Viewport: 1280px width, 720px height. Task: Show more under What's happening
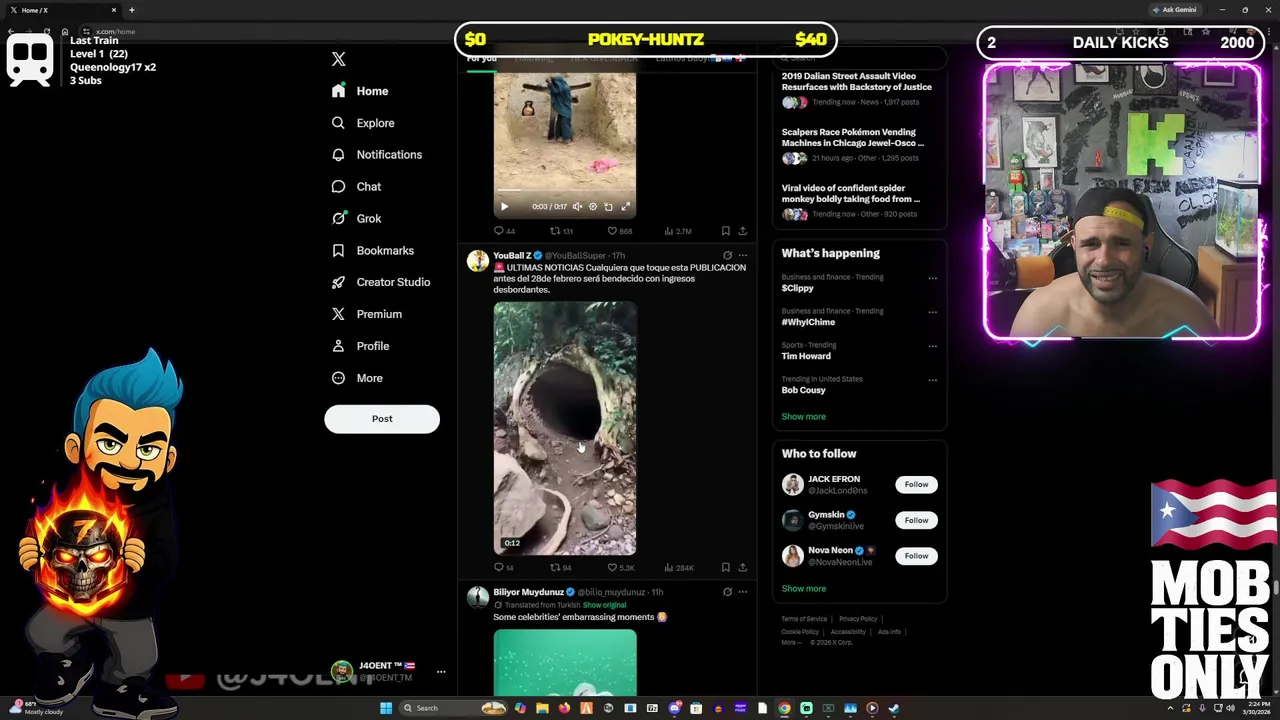click(803, 417)
